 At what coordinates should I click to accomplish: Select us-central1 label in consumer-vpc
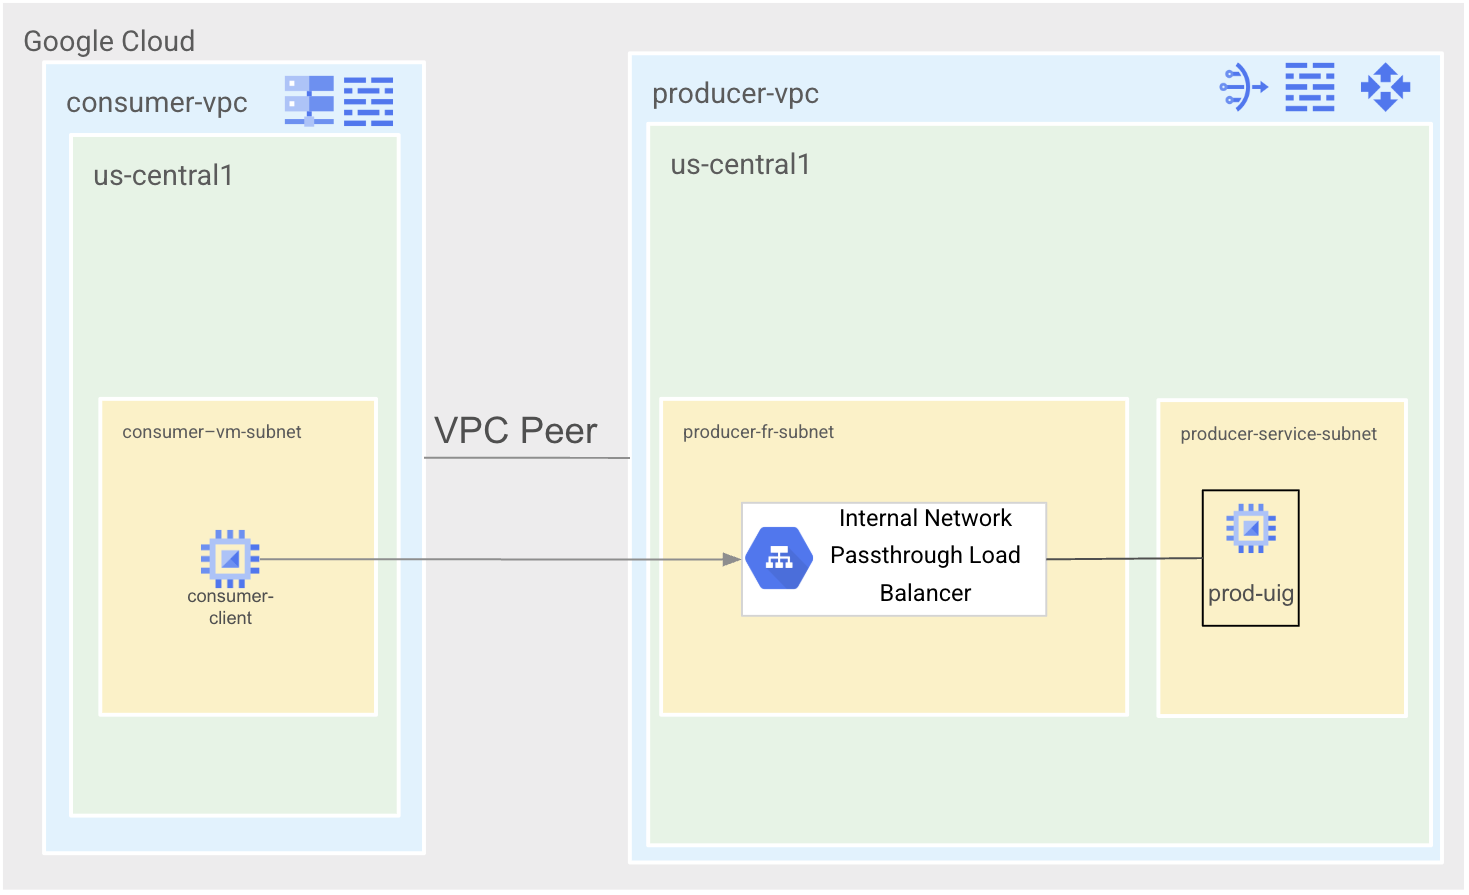pos(163,176)
